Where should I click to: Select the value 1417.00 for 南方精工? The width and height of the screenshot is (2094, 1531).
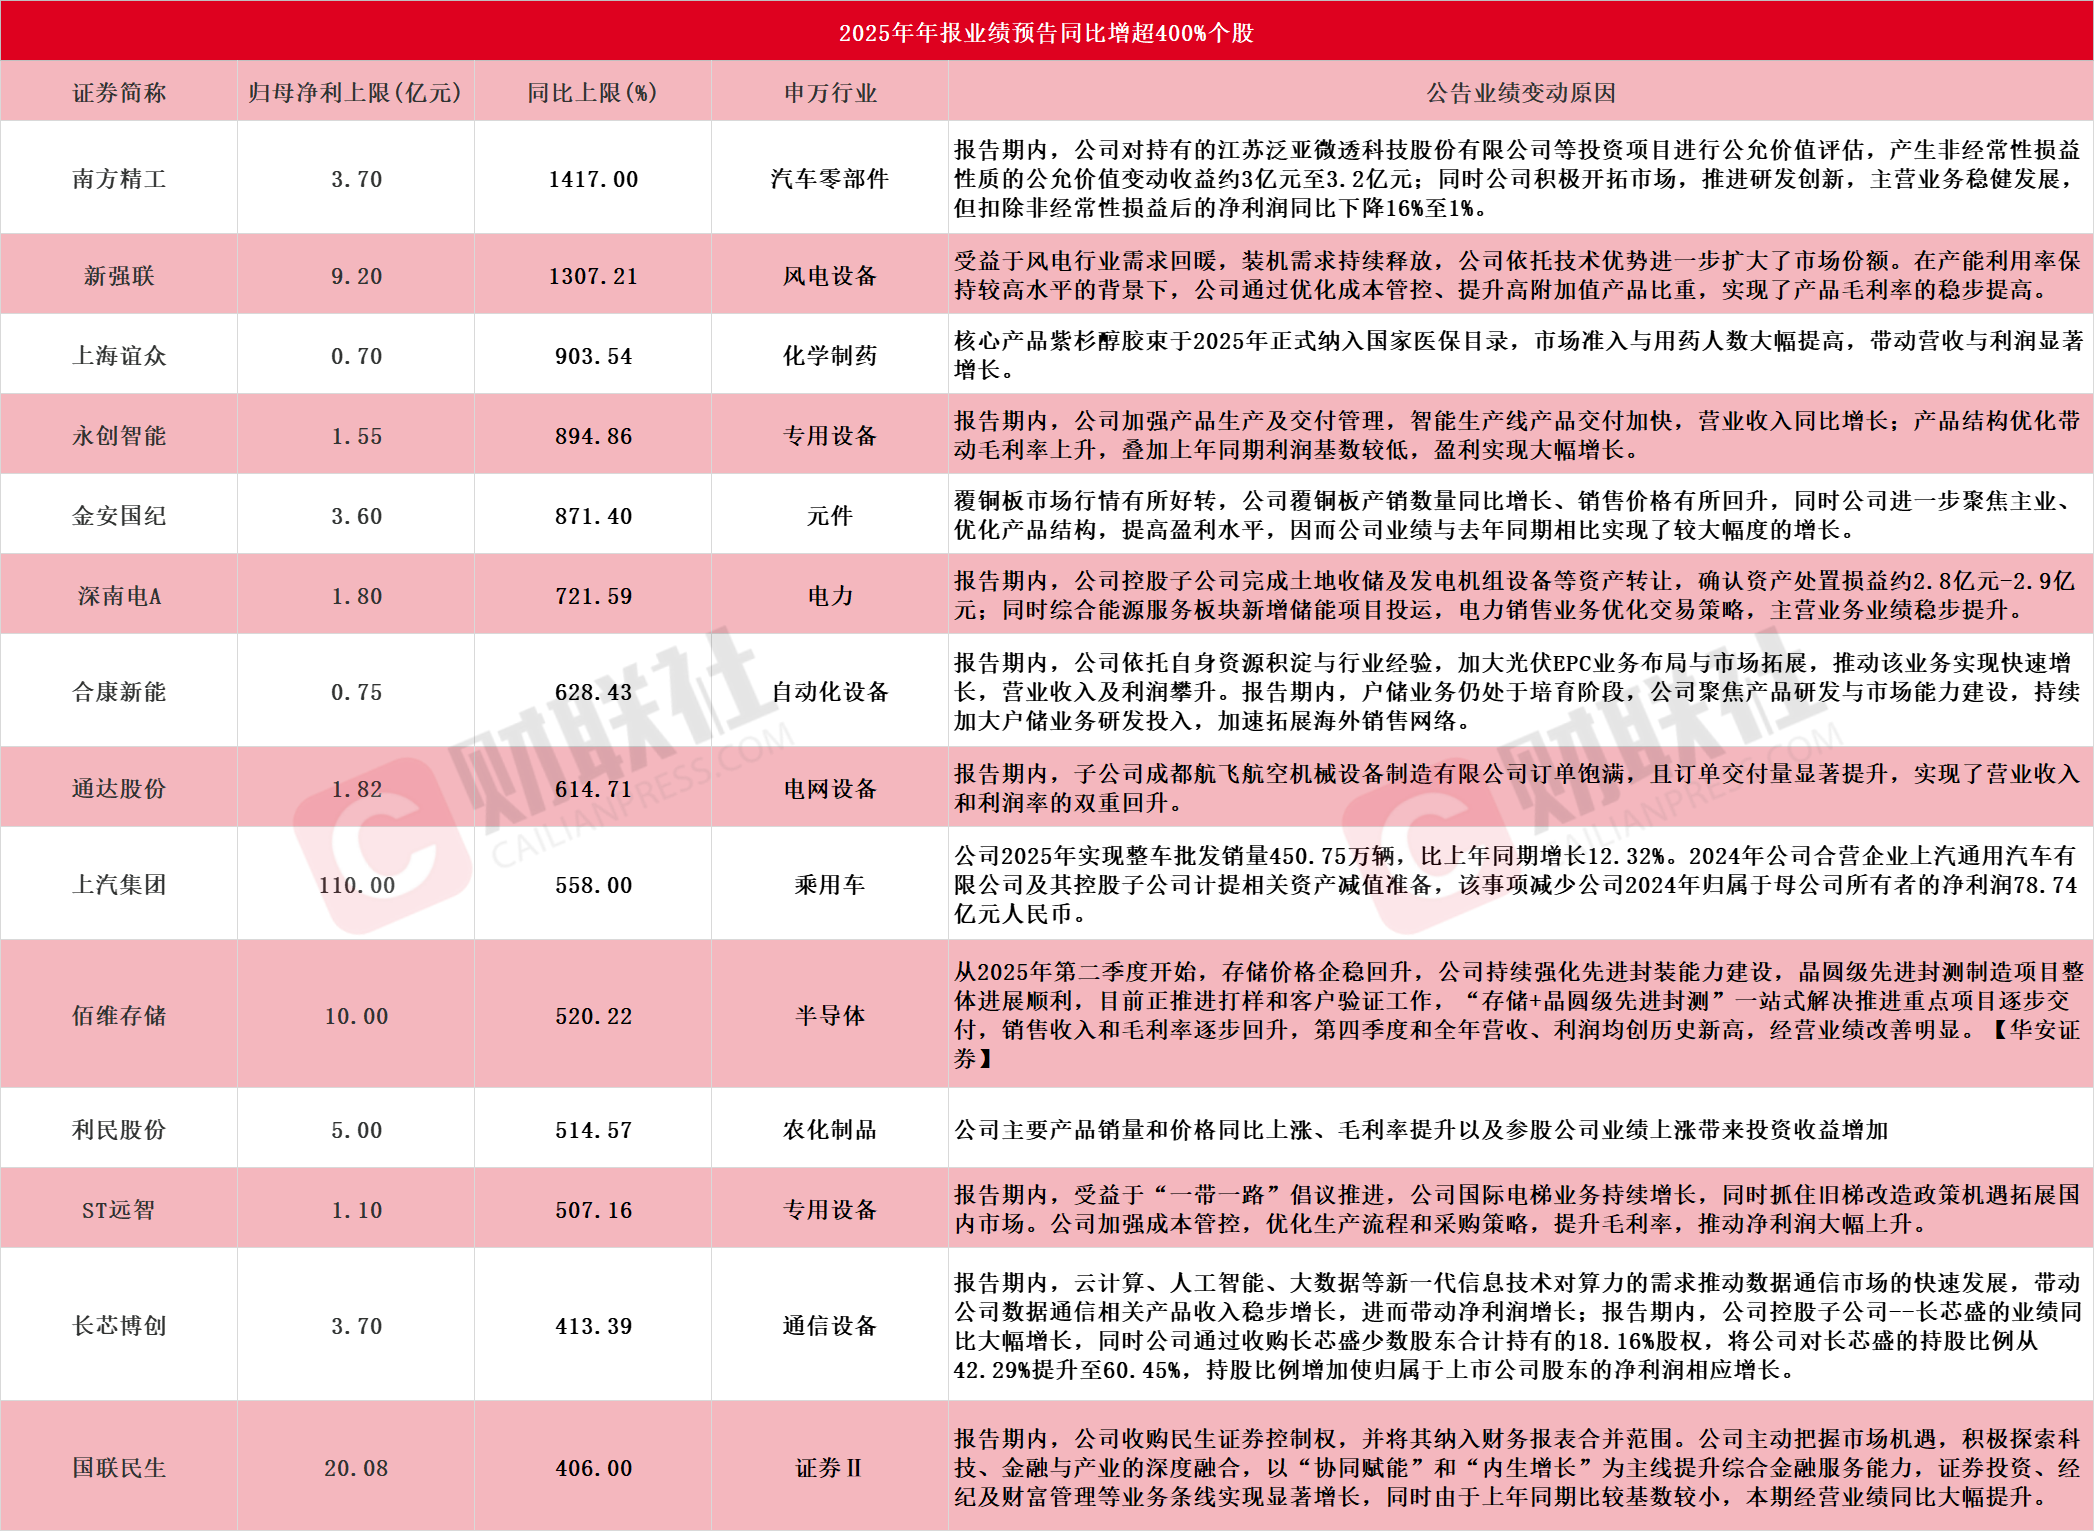click(x=592, y=178)
